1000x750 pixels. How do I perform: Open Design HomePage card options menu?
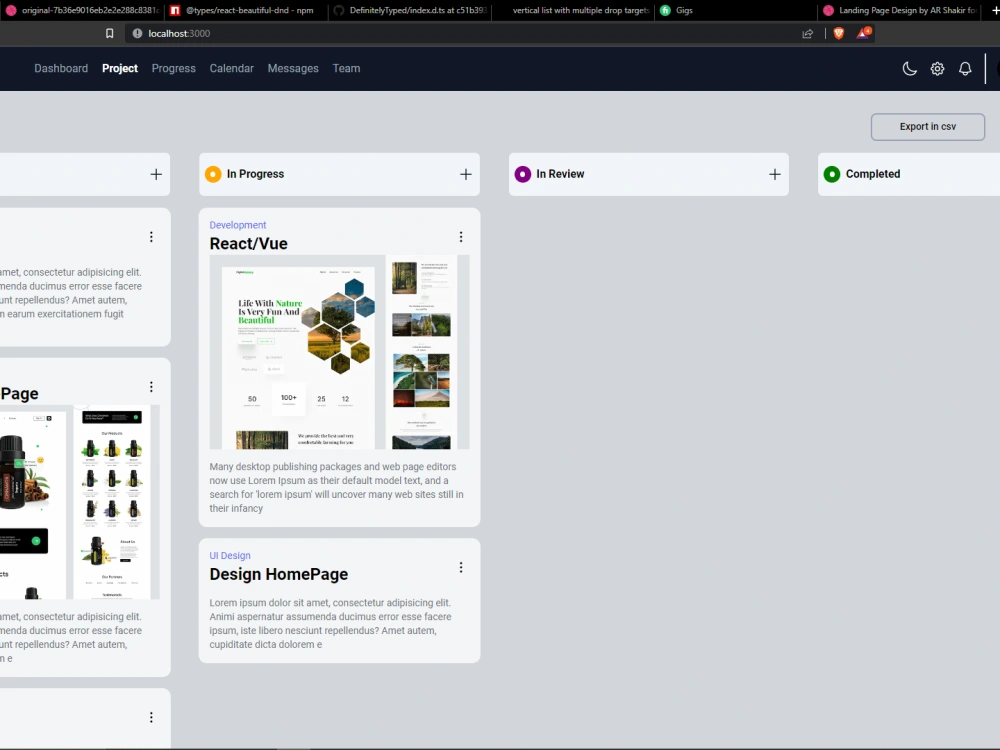click(x=461, y=568)
